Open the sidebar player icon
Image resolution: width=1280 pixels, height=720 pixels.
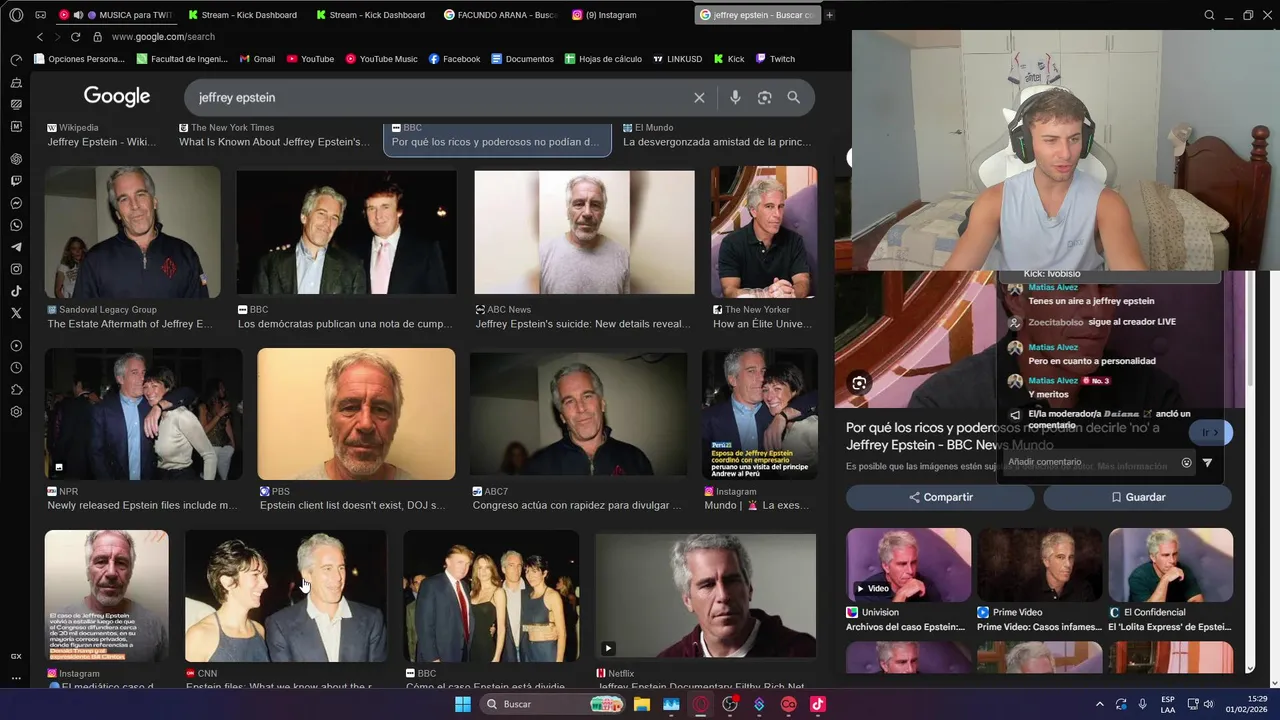pyautogui.click(x=16, y=346)
